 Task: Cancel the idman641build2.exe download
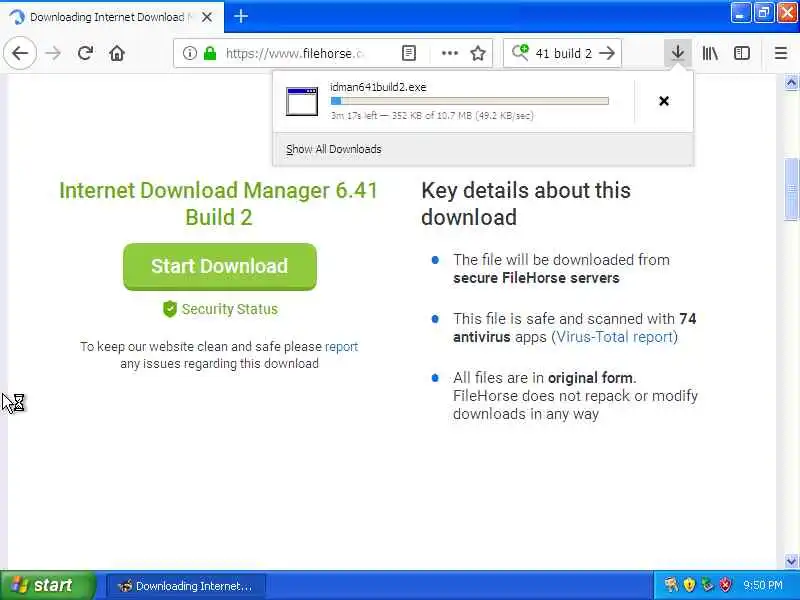tap(664, 101)
